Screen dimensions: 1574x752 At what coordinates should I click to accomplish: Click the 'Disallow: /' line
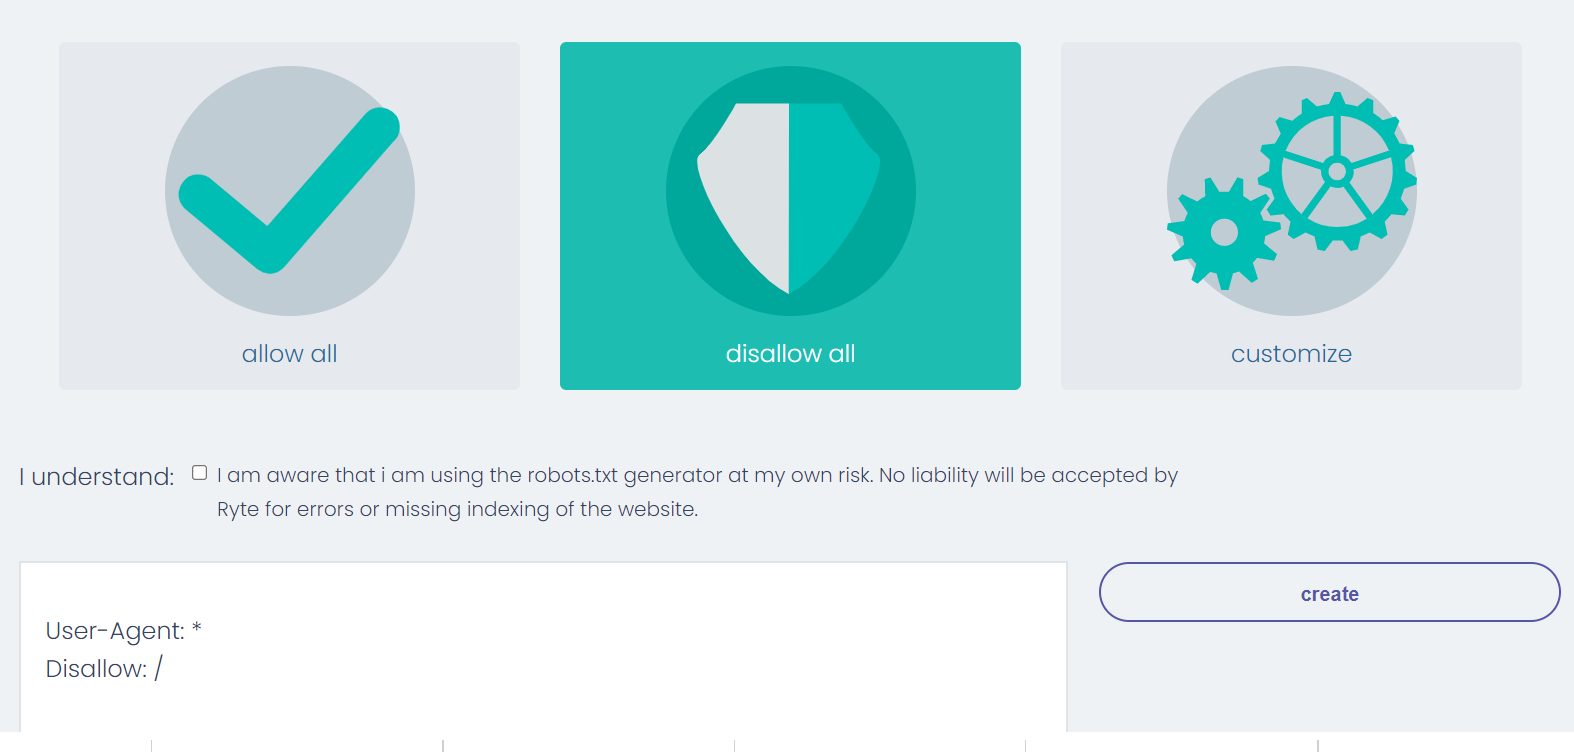[104, 669]
